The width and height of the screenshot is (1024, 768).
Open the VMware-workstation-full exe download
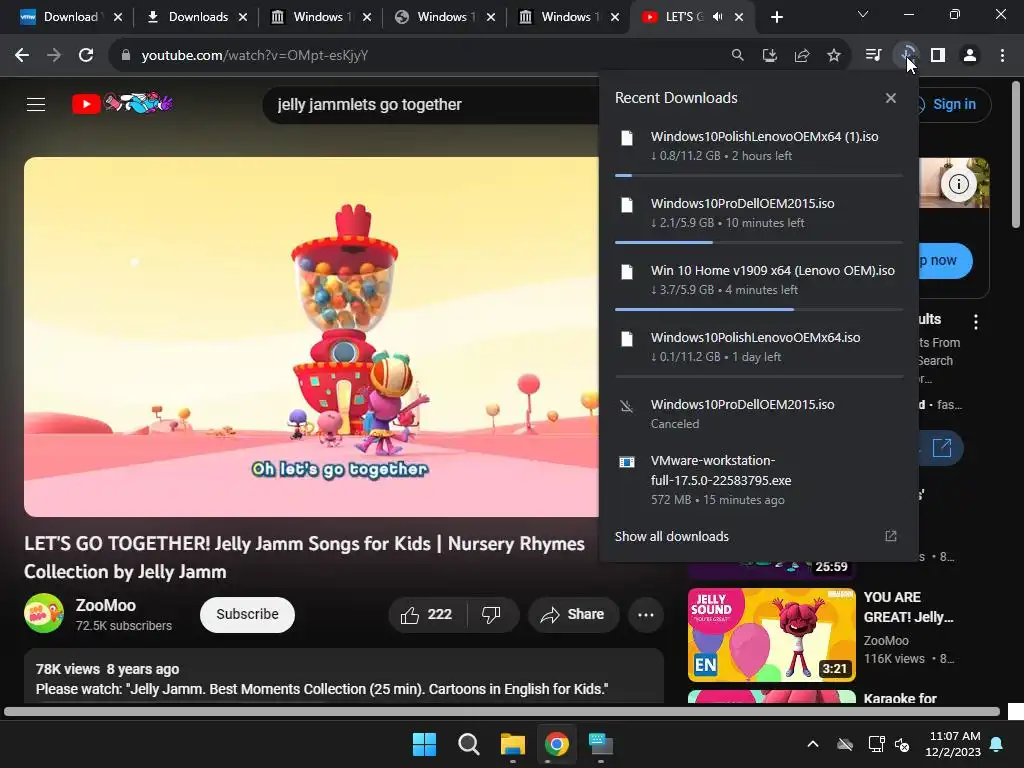(x=759, y=480)
